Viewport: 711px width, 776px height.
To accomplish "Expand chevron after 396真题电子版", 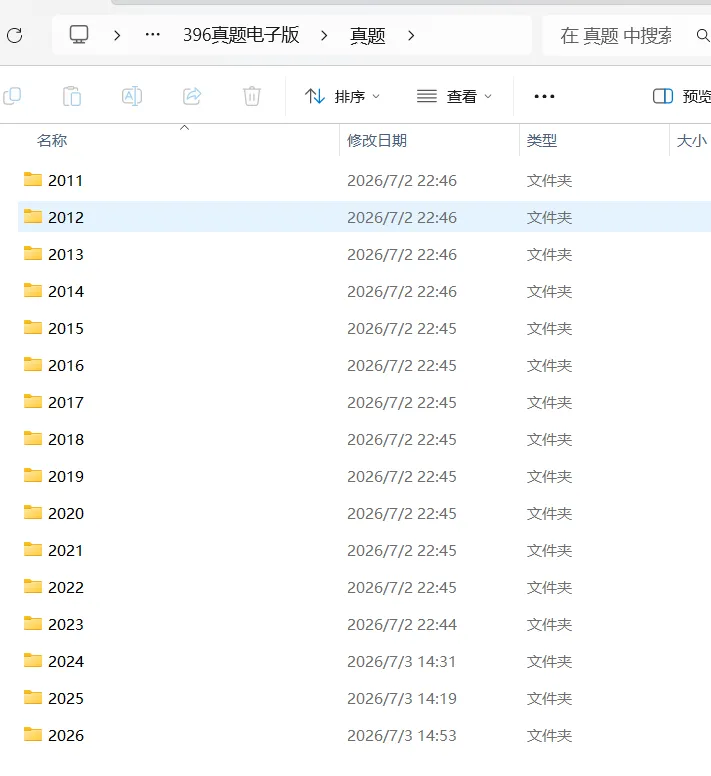I will tap(324, 35).
